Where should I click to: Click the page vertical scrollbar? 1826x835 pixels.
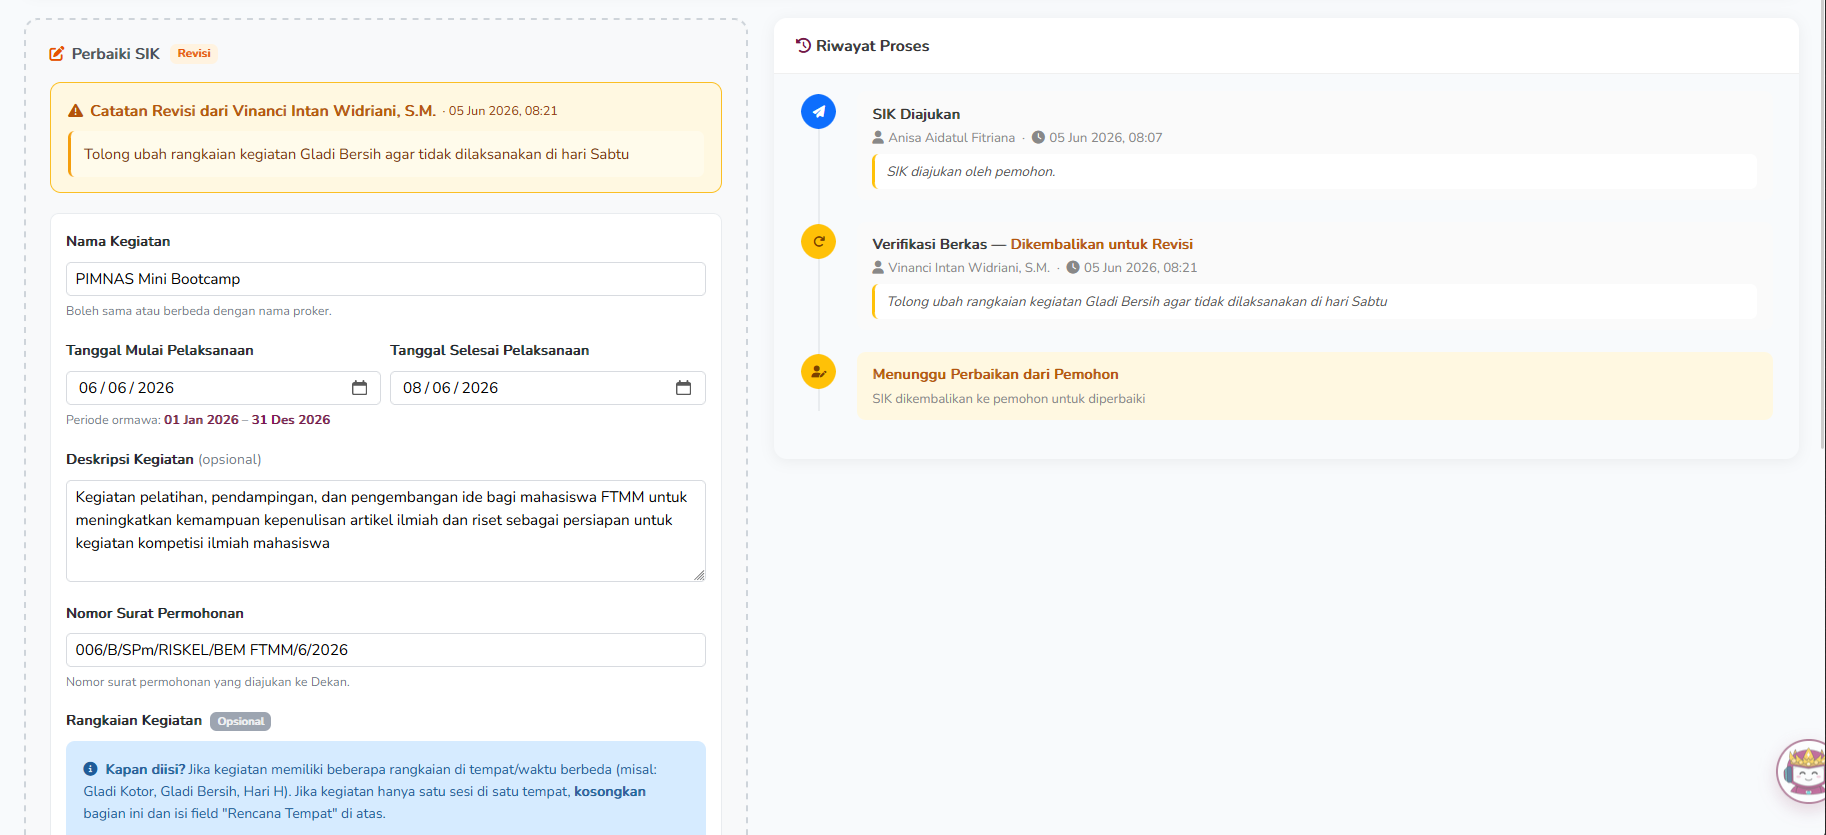pos(1822,224)
